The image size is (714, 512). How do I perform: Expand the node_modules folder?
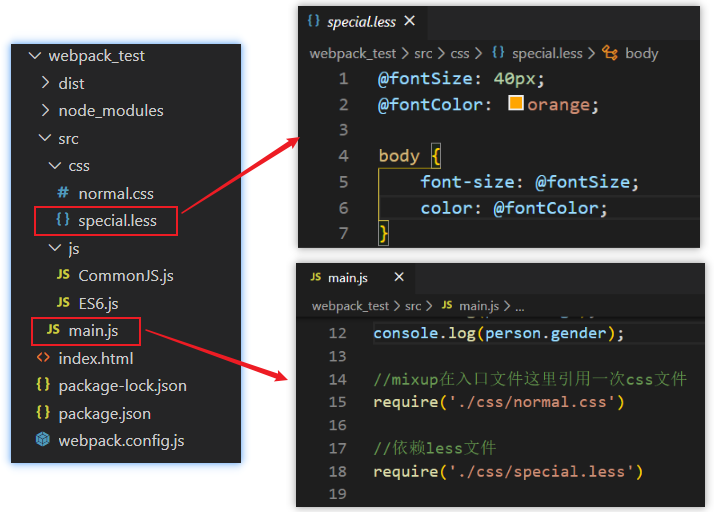(x=45, y=111)
